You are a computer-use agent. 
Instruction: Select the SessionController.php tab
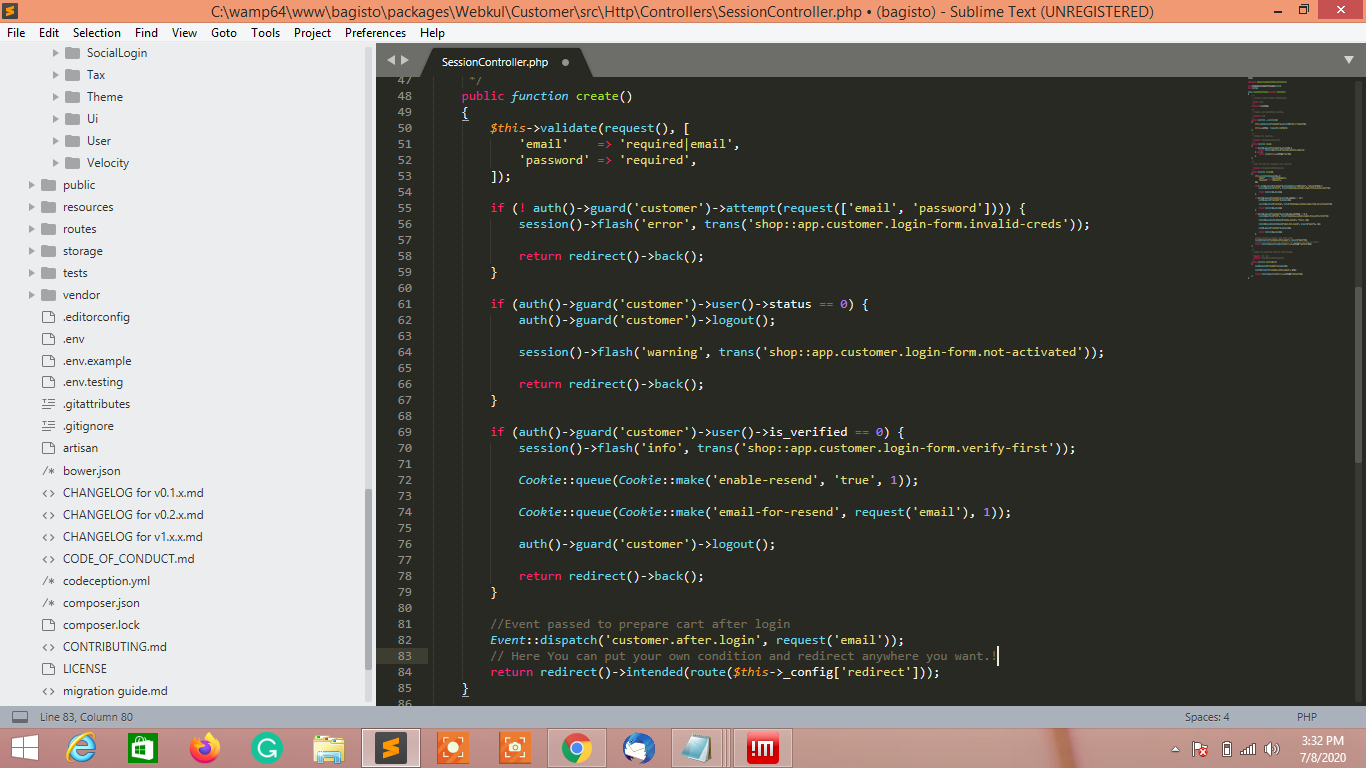coord(495,62)
